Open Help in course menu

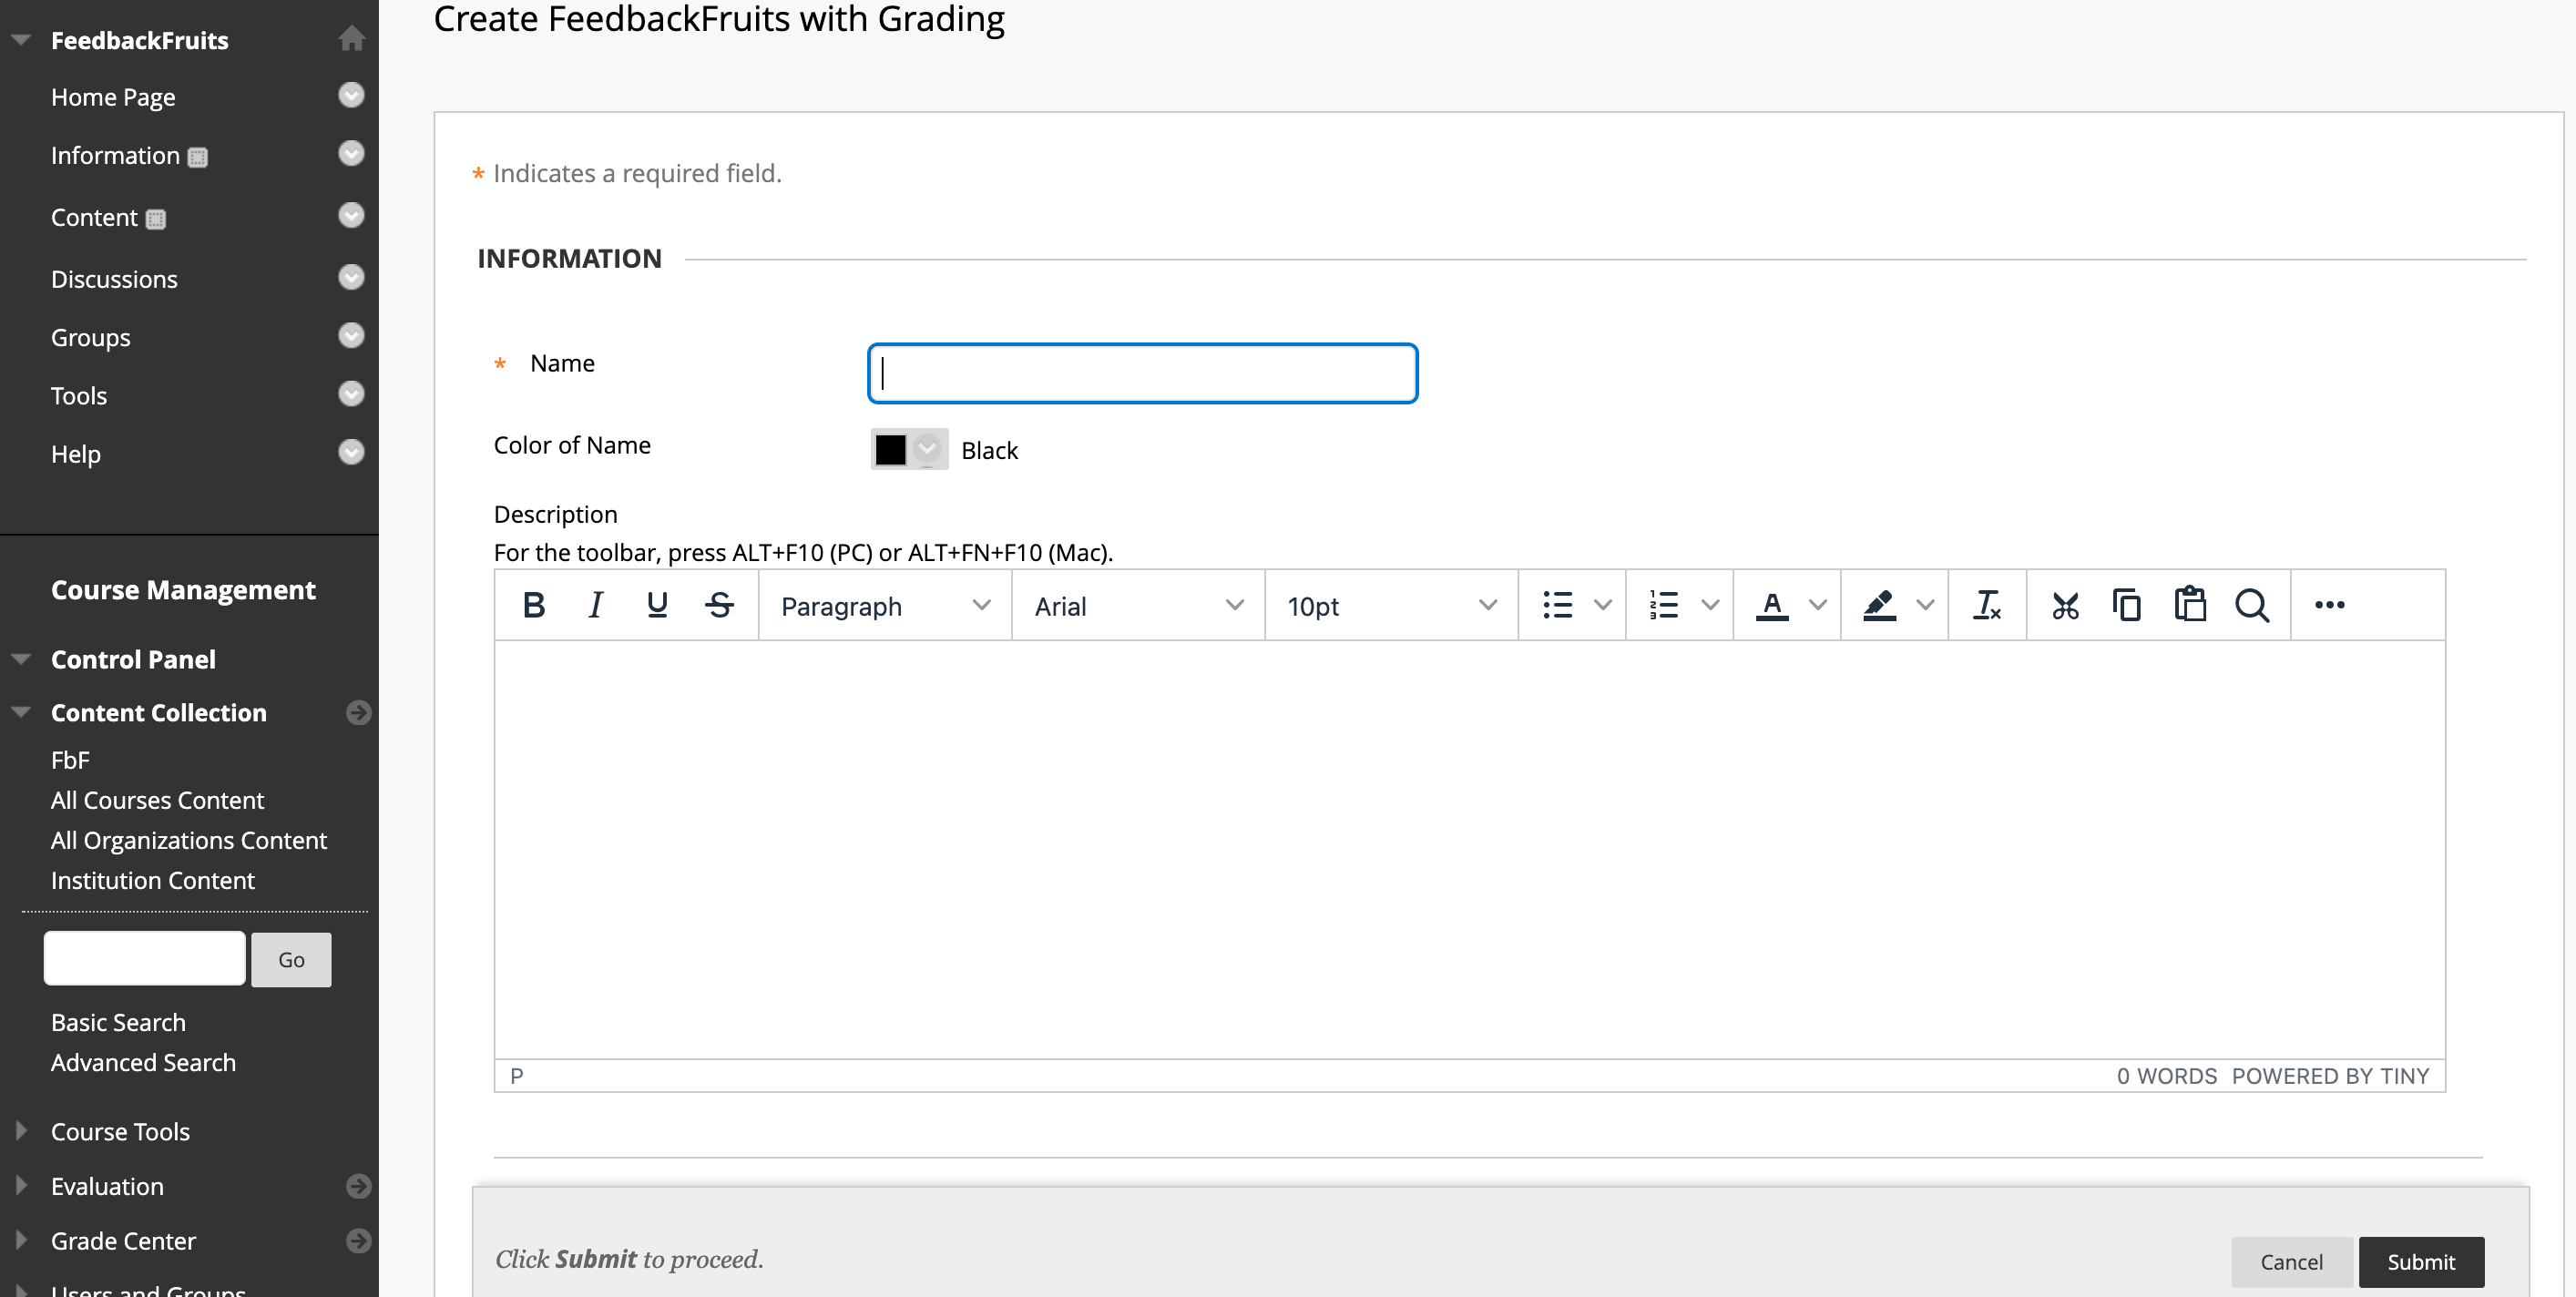[76, 454]
